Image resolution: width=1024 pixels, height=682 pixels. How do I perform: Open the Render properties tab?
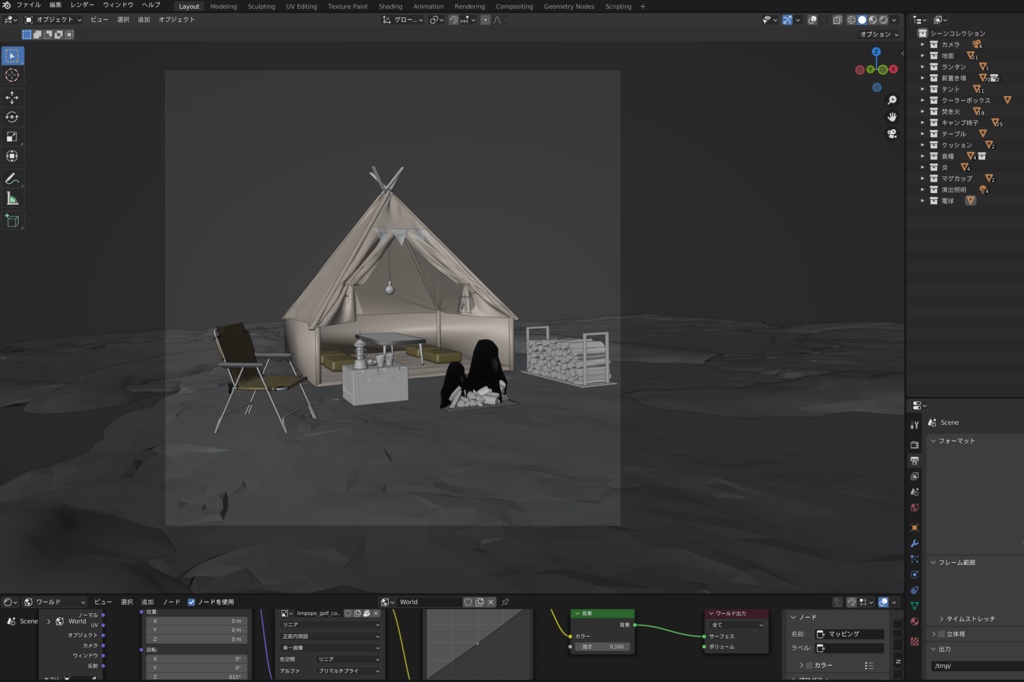tap(914, 445)
